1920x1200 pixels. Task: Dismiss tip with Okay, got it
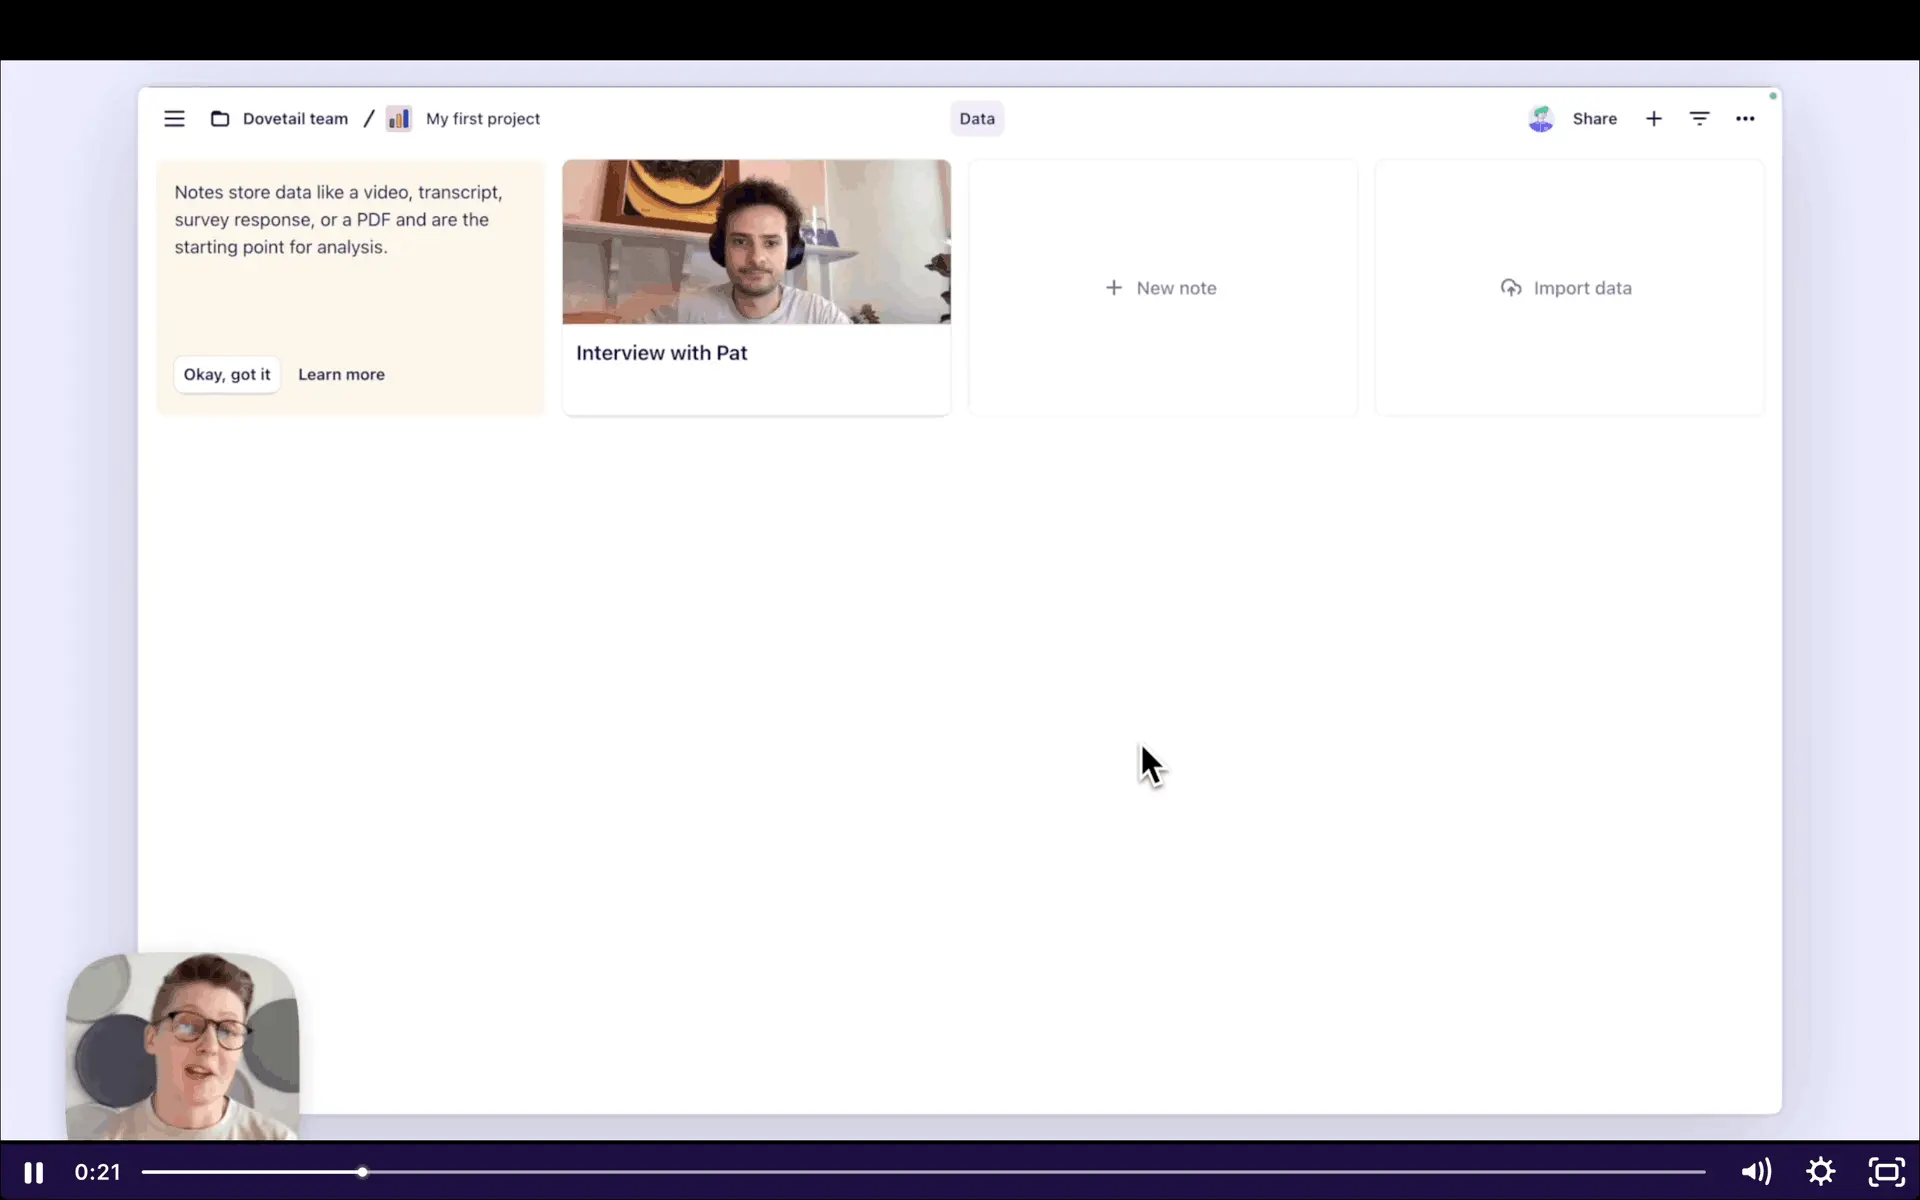[x=227, y=374]
